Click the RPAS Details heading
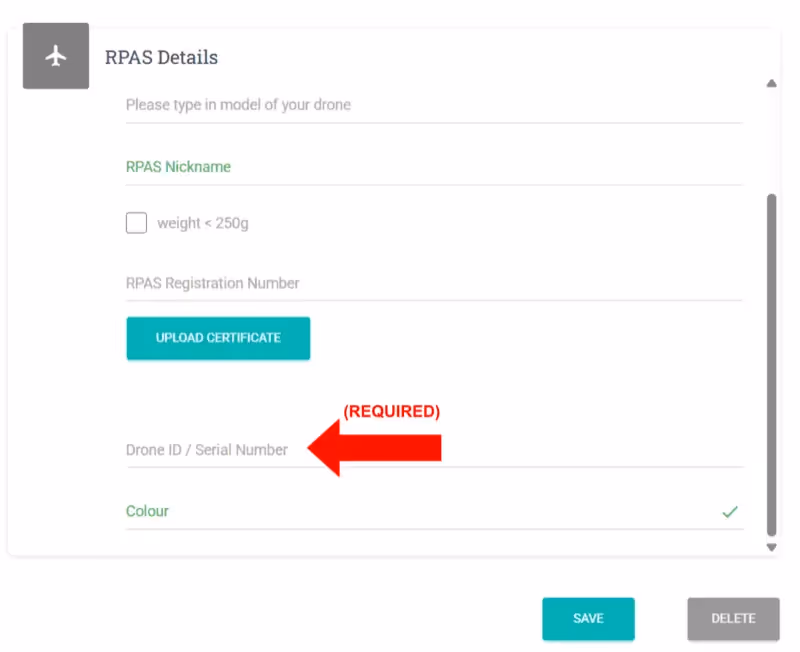The height and width of the screenshot is (652, 800). click(161, 57)
